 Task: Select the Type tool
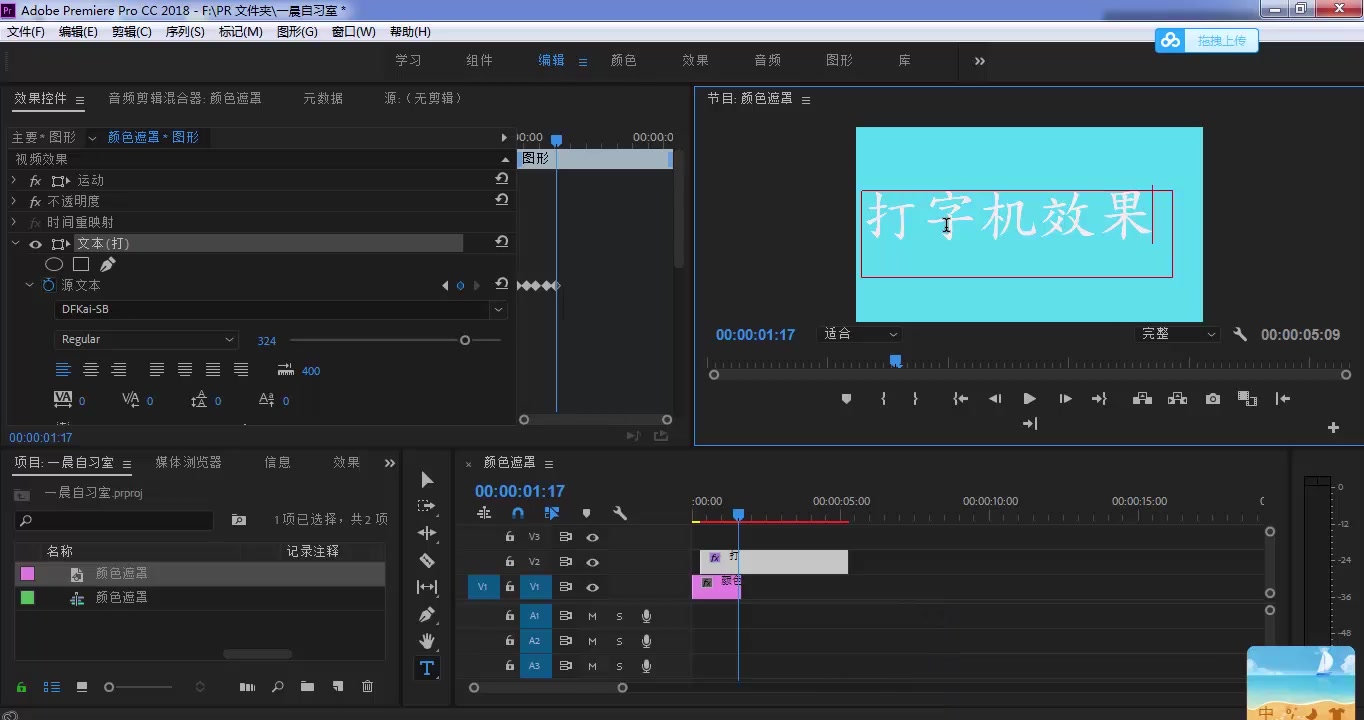pos(427,668)
